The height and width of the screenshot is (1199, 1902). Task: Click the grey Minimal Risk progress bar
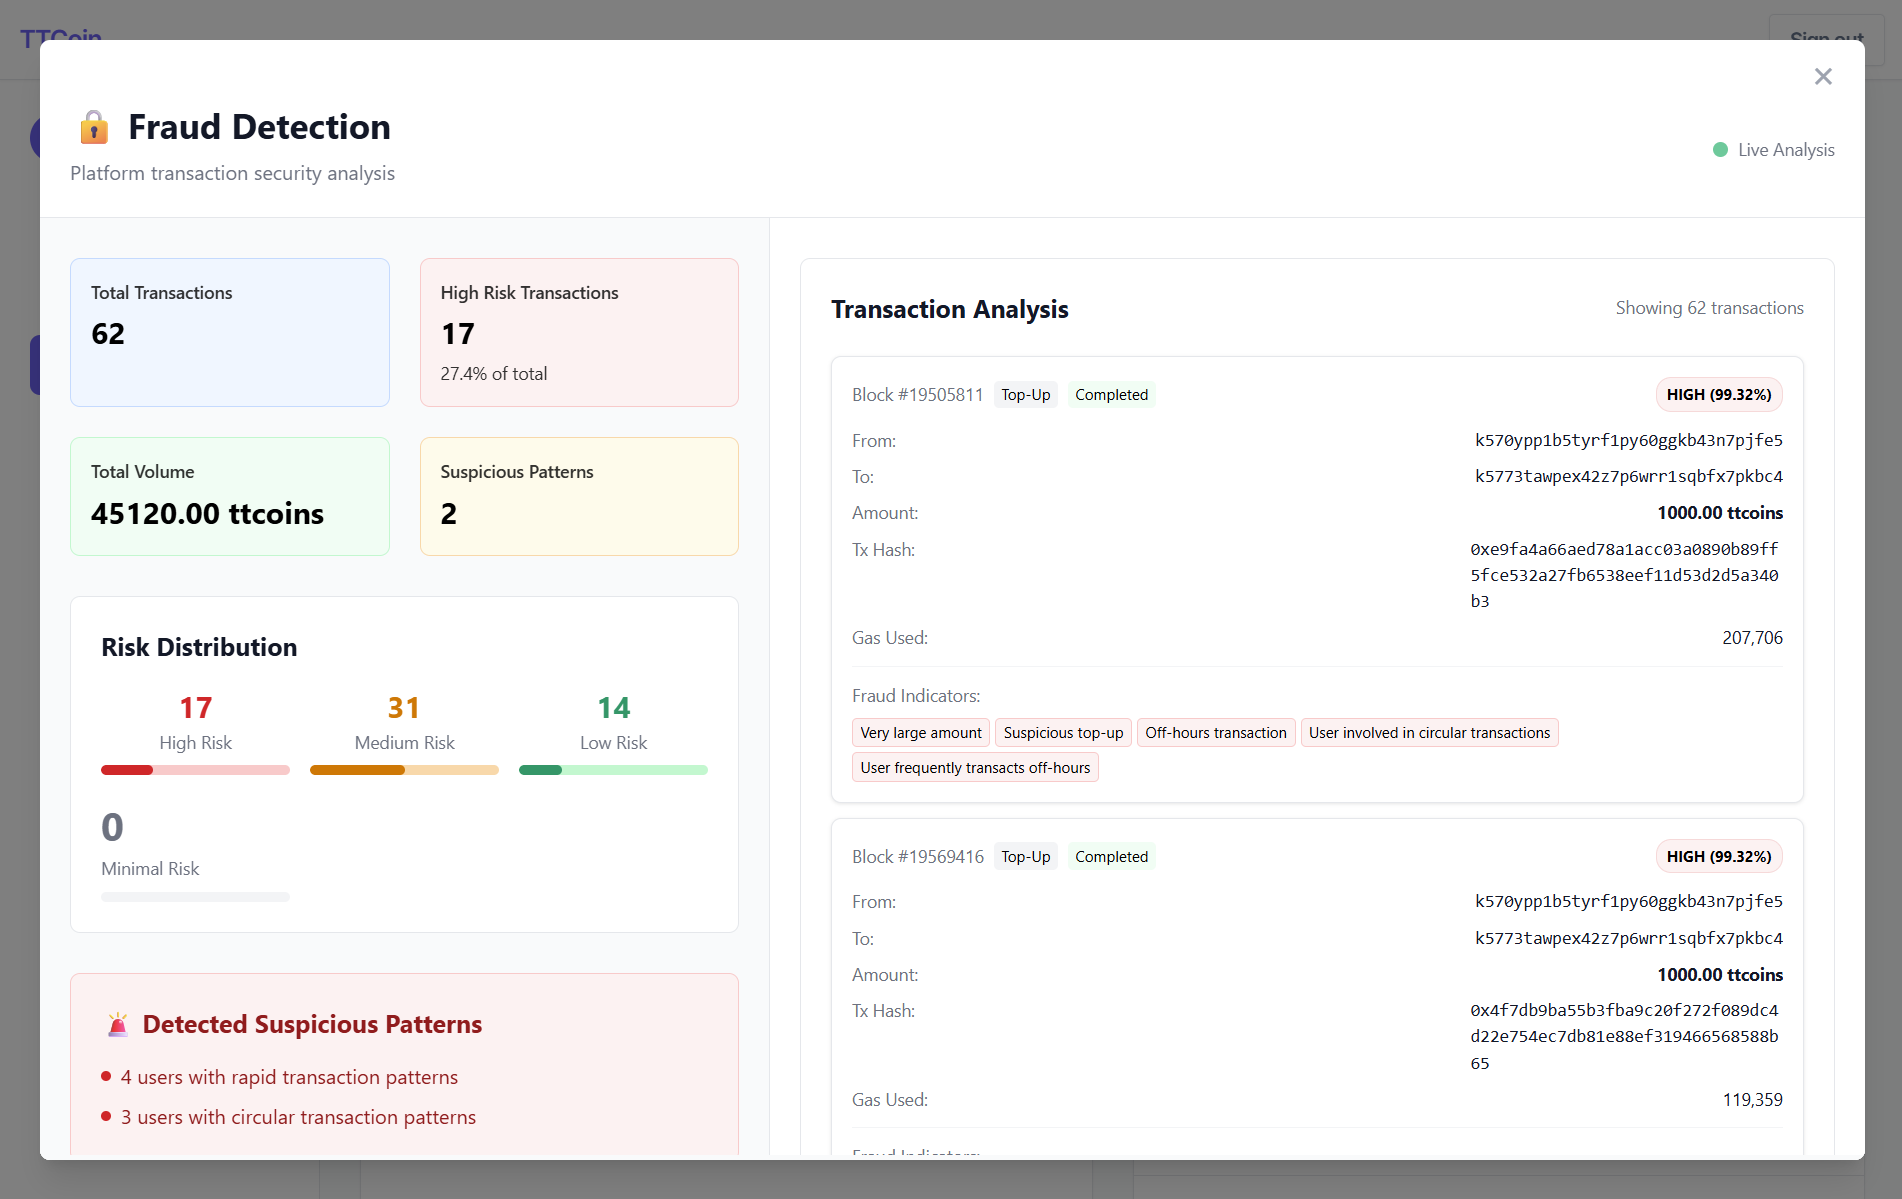click(195, 897)
